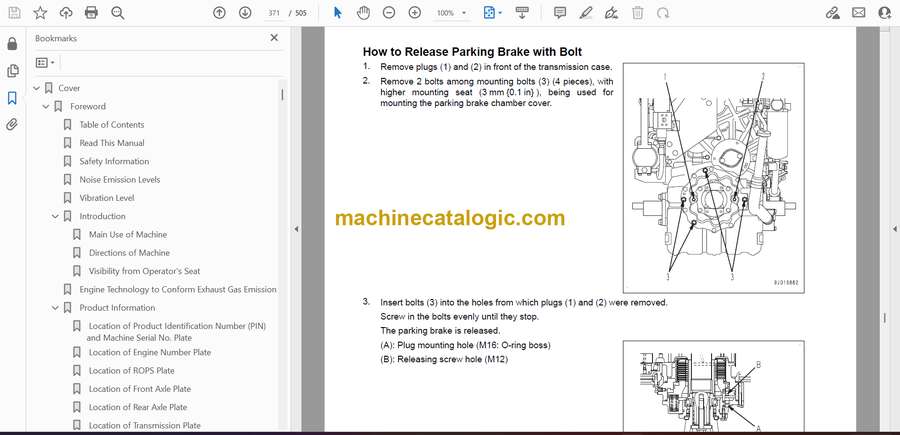Collapse the Cover bookmark
The height and width of the screenshot is (435, 900).
tap(37, 88)
